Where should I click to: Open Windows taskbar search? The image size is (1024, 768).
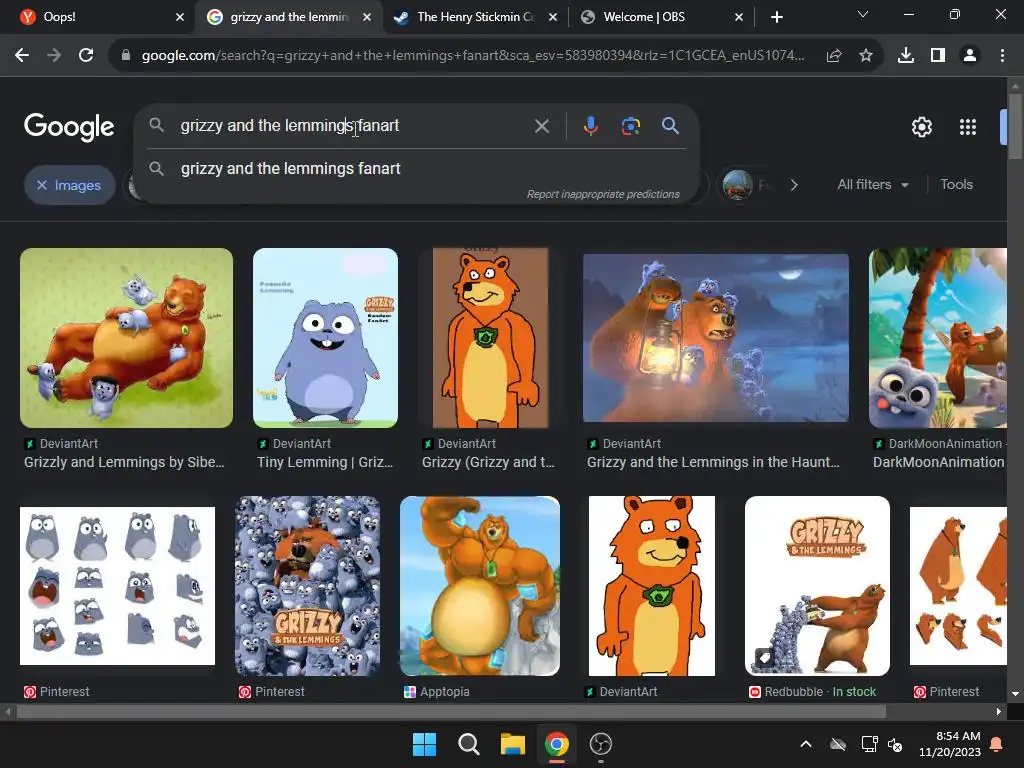(x=468, y=744)
